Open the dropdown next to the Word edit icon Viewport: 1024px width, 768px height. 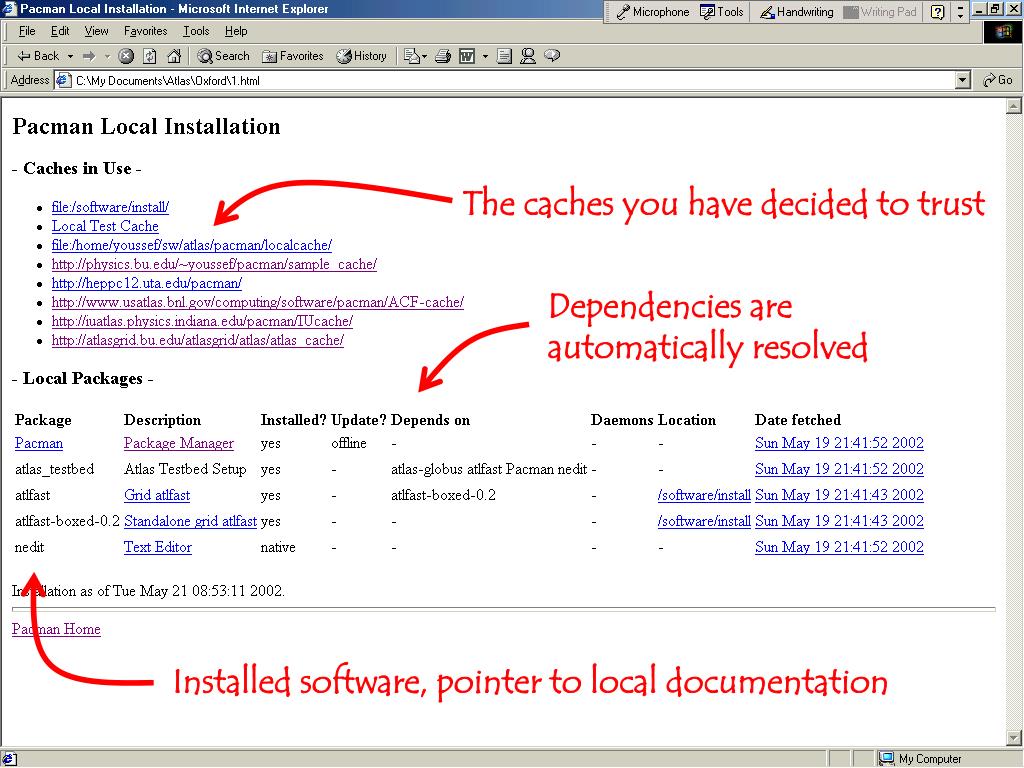485,56
